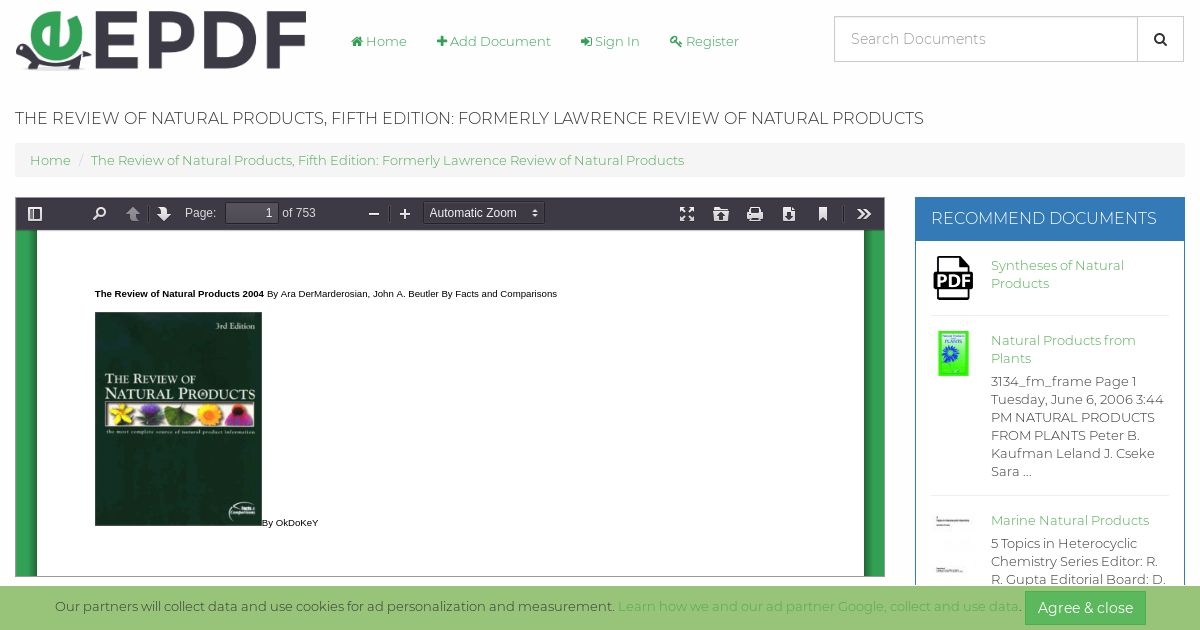Click the EPDF turtle logo

161,41
